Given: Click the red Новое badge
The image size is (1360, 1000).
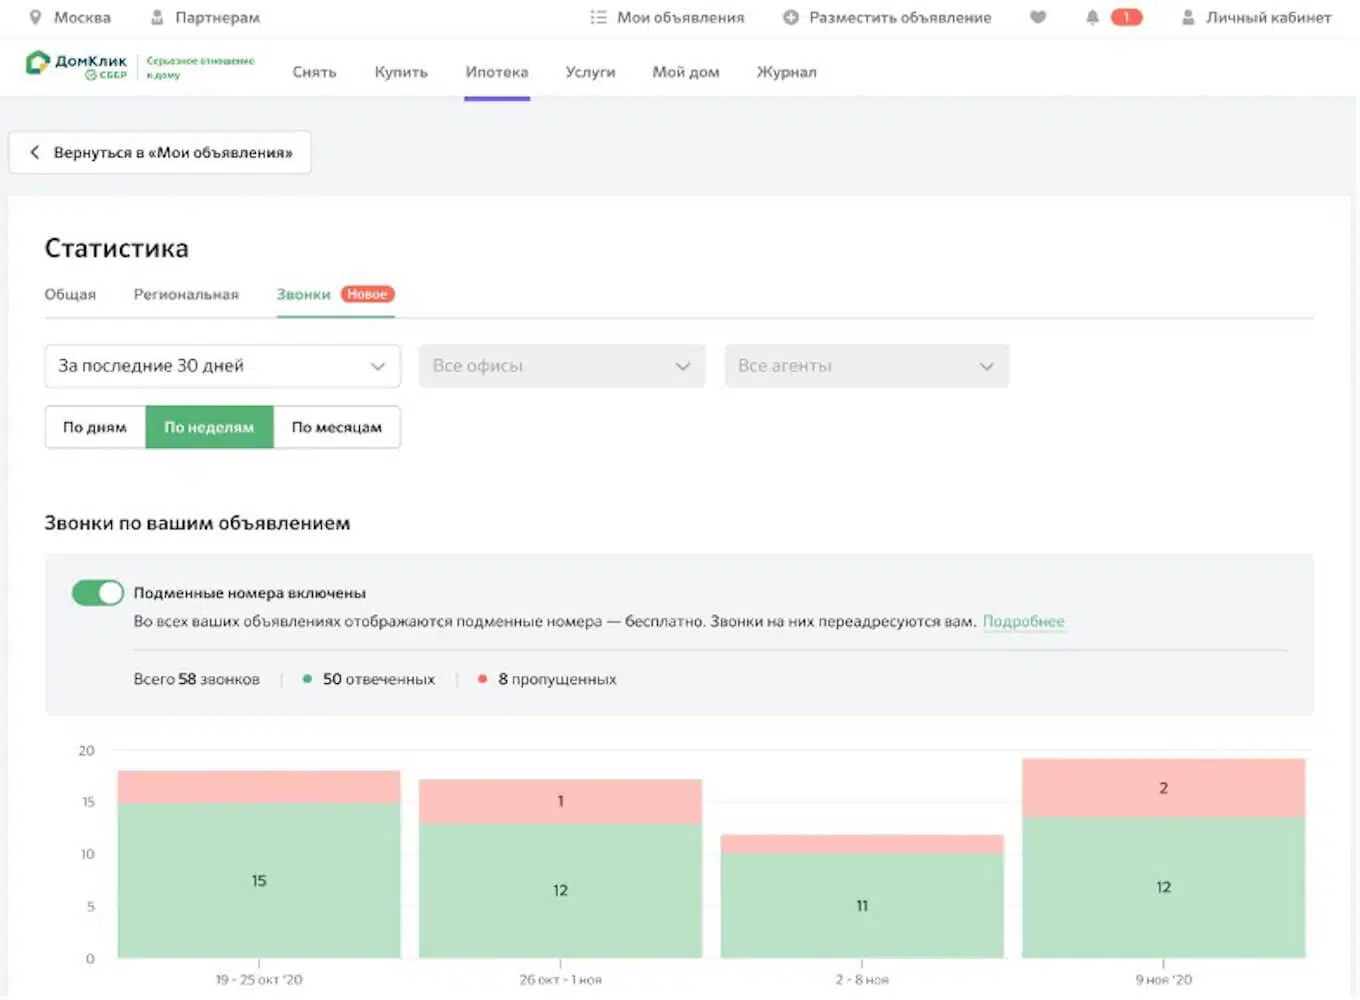Looking at the screenshot, I should pyautogui.click(x=367, y=294).
